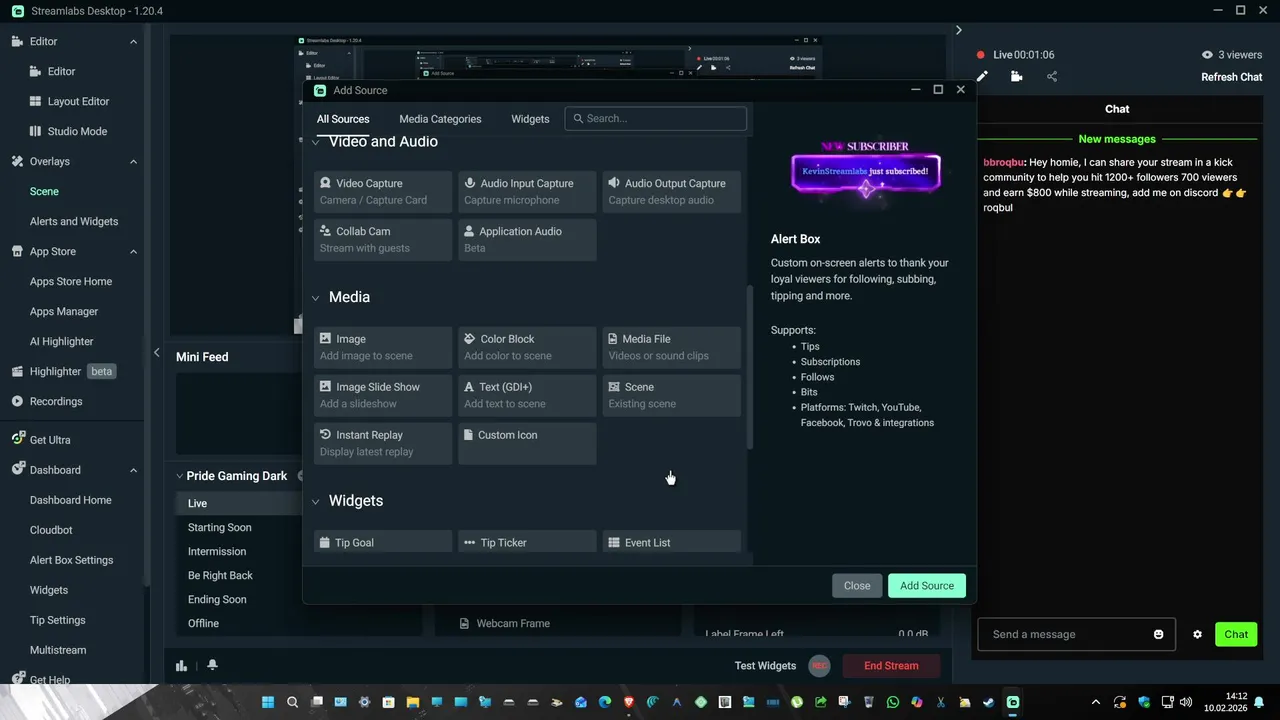The width and height of the screenshot is (1280, 720).
Task: Select Audio Input Capture source
Action: [527, 192]
